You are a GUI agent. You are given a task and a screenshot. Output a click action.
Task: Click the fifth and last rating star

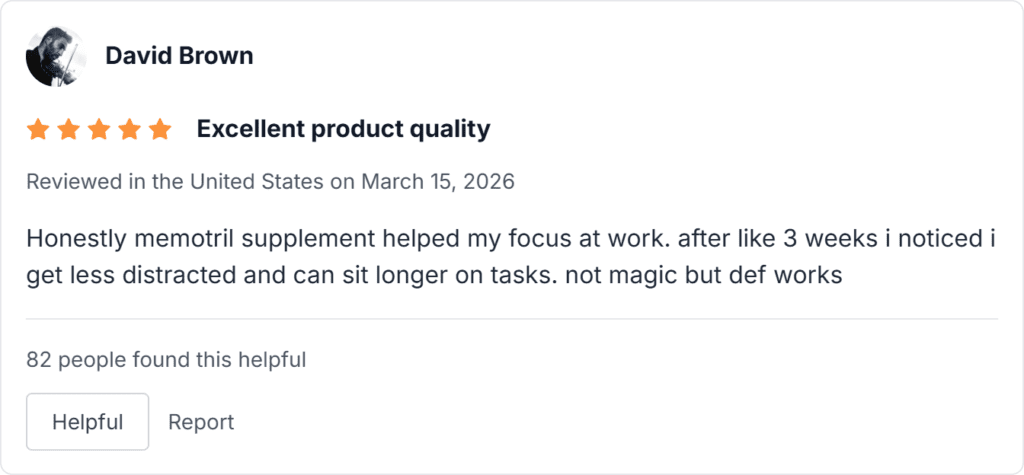pos(160,130)
